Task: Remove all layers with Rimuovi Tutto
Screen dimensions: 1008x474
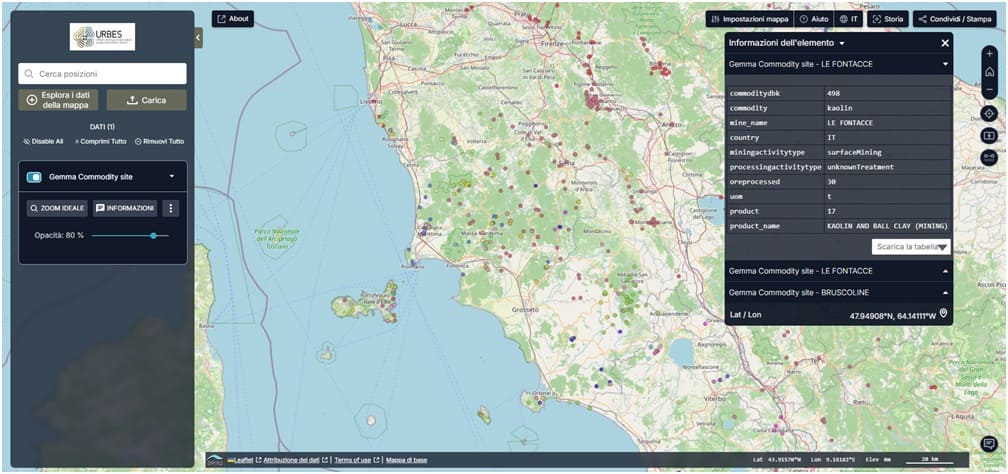Action: point(159,141)
